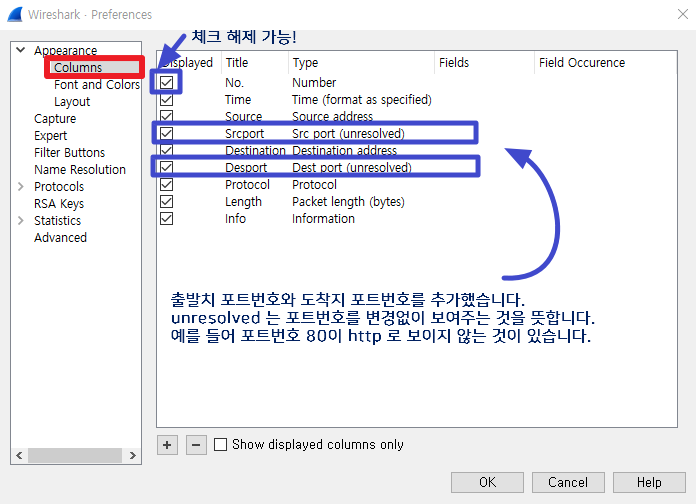Click the Title column header
The height and width of the screenshot is (504, 696).
255,63
